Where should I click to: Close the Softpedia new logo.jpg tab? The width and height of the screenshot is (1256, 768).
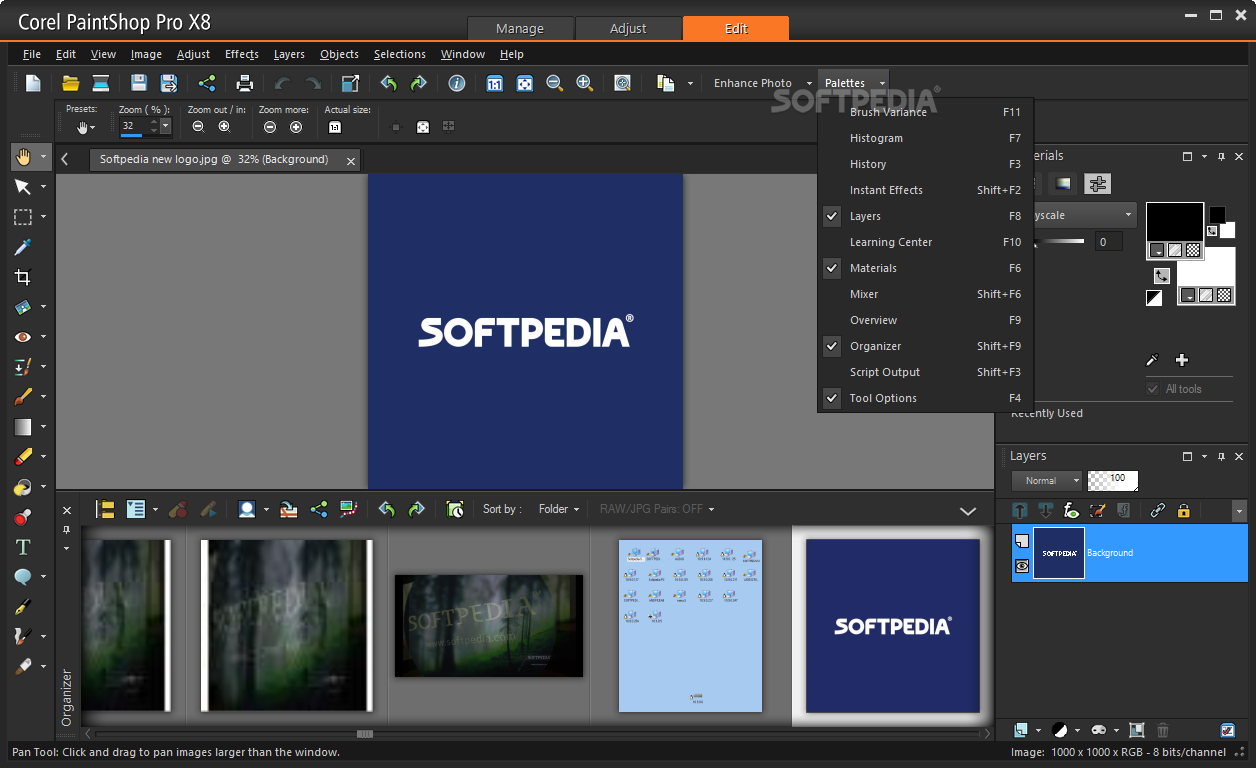click(351, 160)
